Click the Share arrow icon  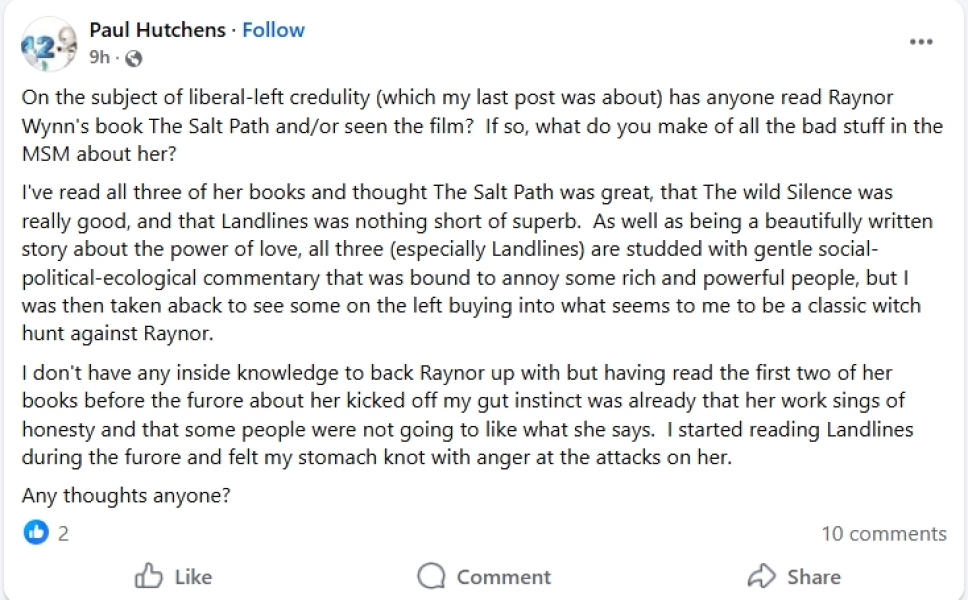tap(760, 576)
